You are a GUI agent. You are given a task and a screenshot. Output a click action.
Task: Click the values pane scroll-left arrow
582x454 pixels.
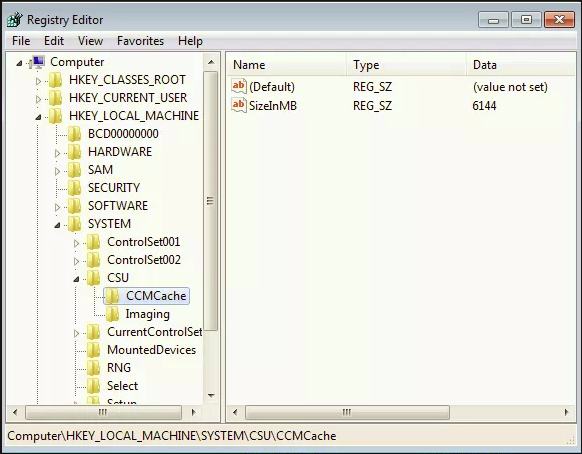pyautogui.click(x=235, y=412)
